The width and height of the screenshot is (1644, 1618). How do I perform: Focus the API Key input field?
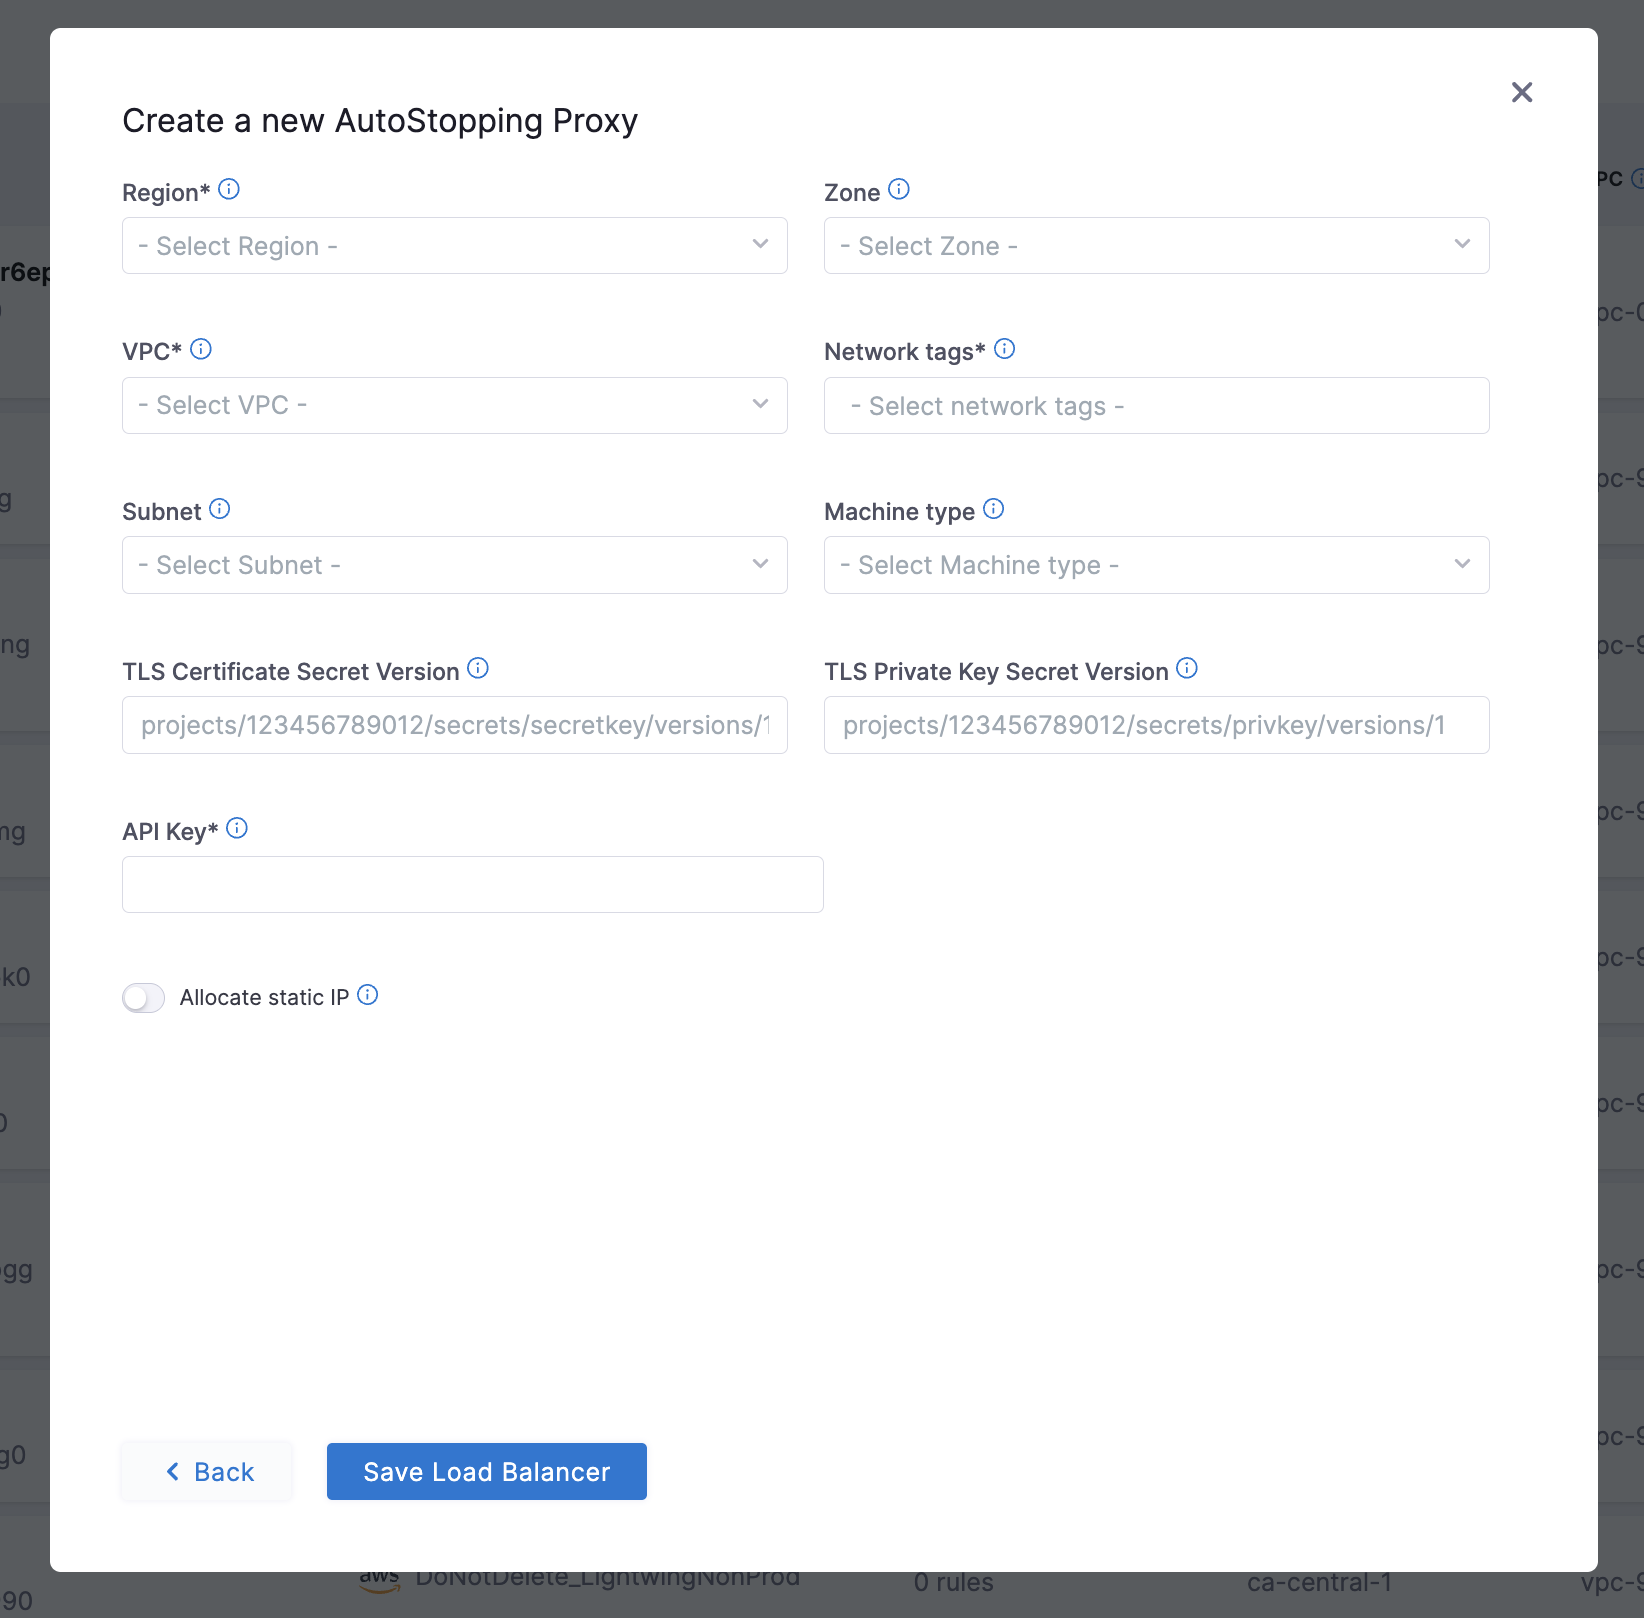pos(473,884)
